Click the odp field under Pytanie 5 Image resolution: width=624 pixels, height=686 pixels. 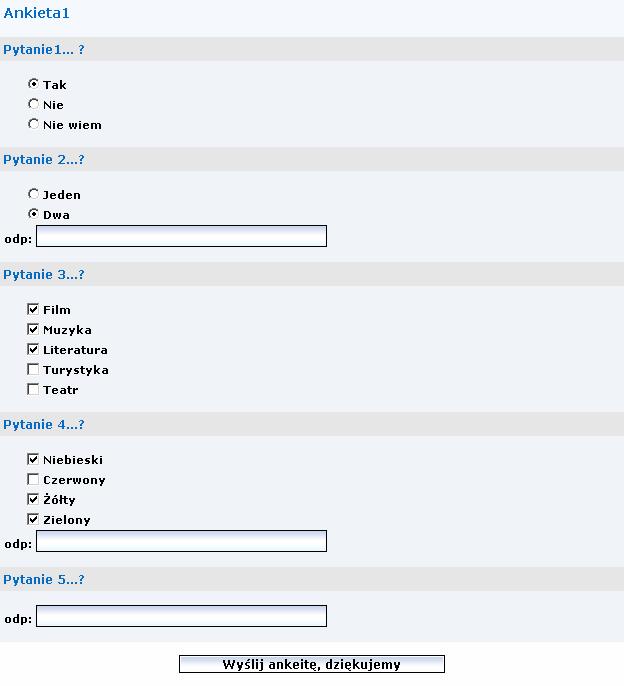[x=181, y=616]
